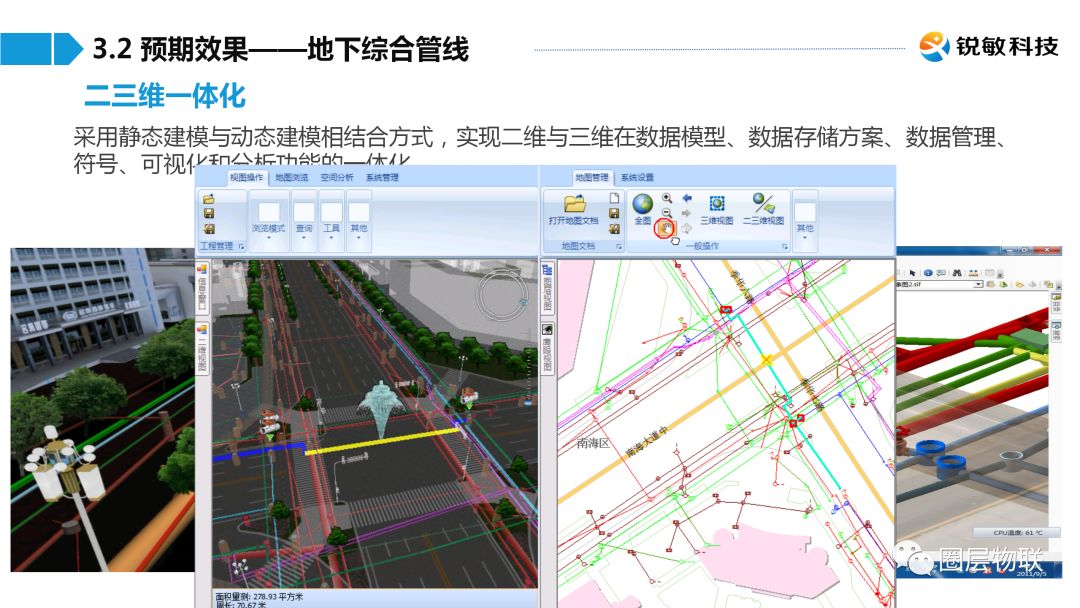
Task: Switch to the 视图操作 tab
Action: pos(247,178)
